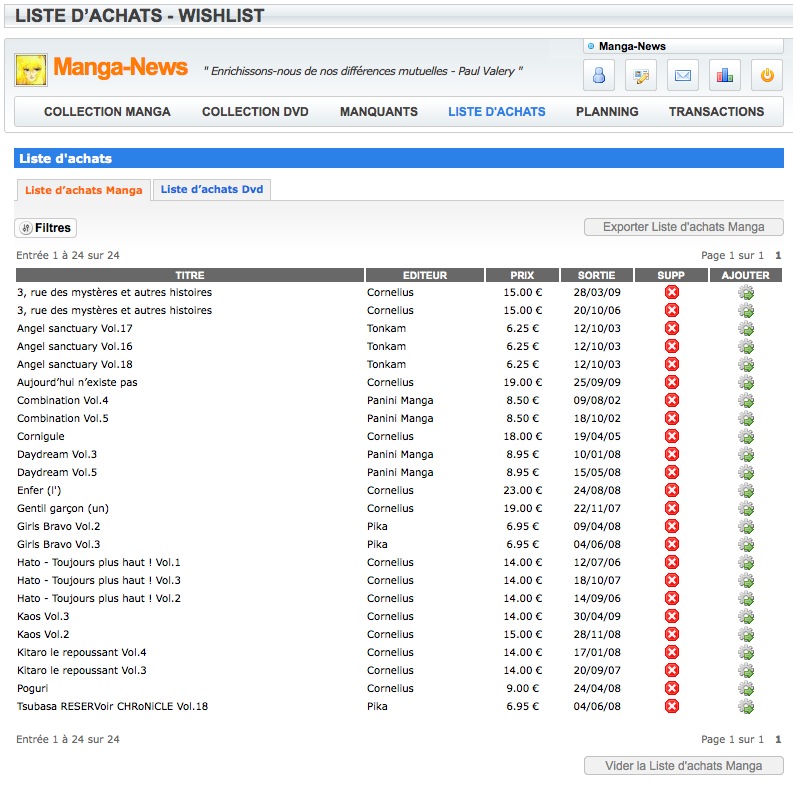Open the Manquants section
This screenshot has width=793, height=802.
tap(379, 112)
